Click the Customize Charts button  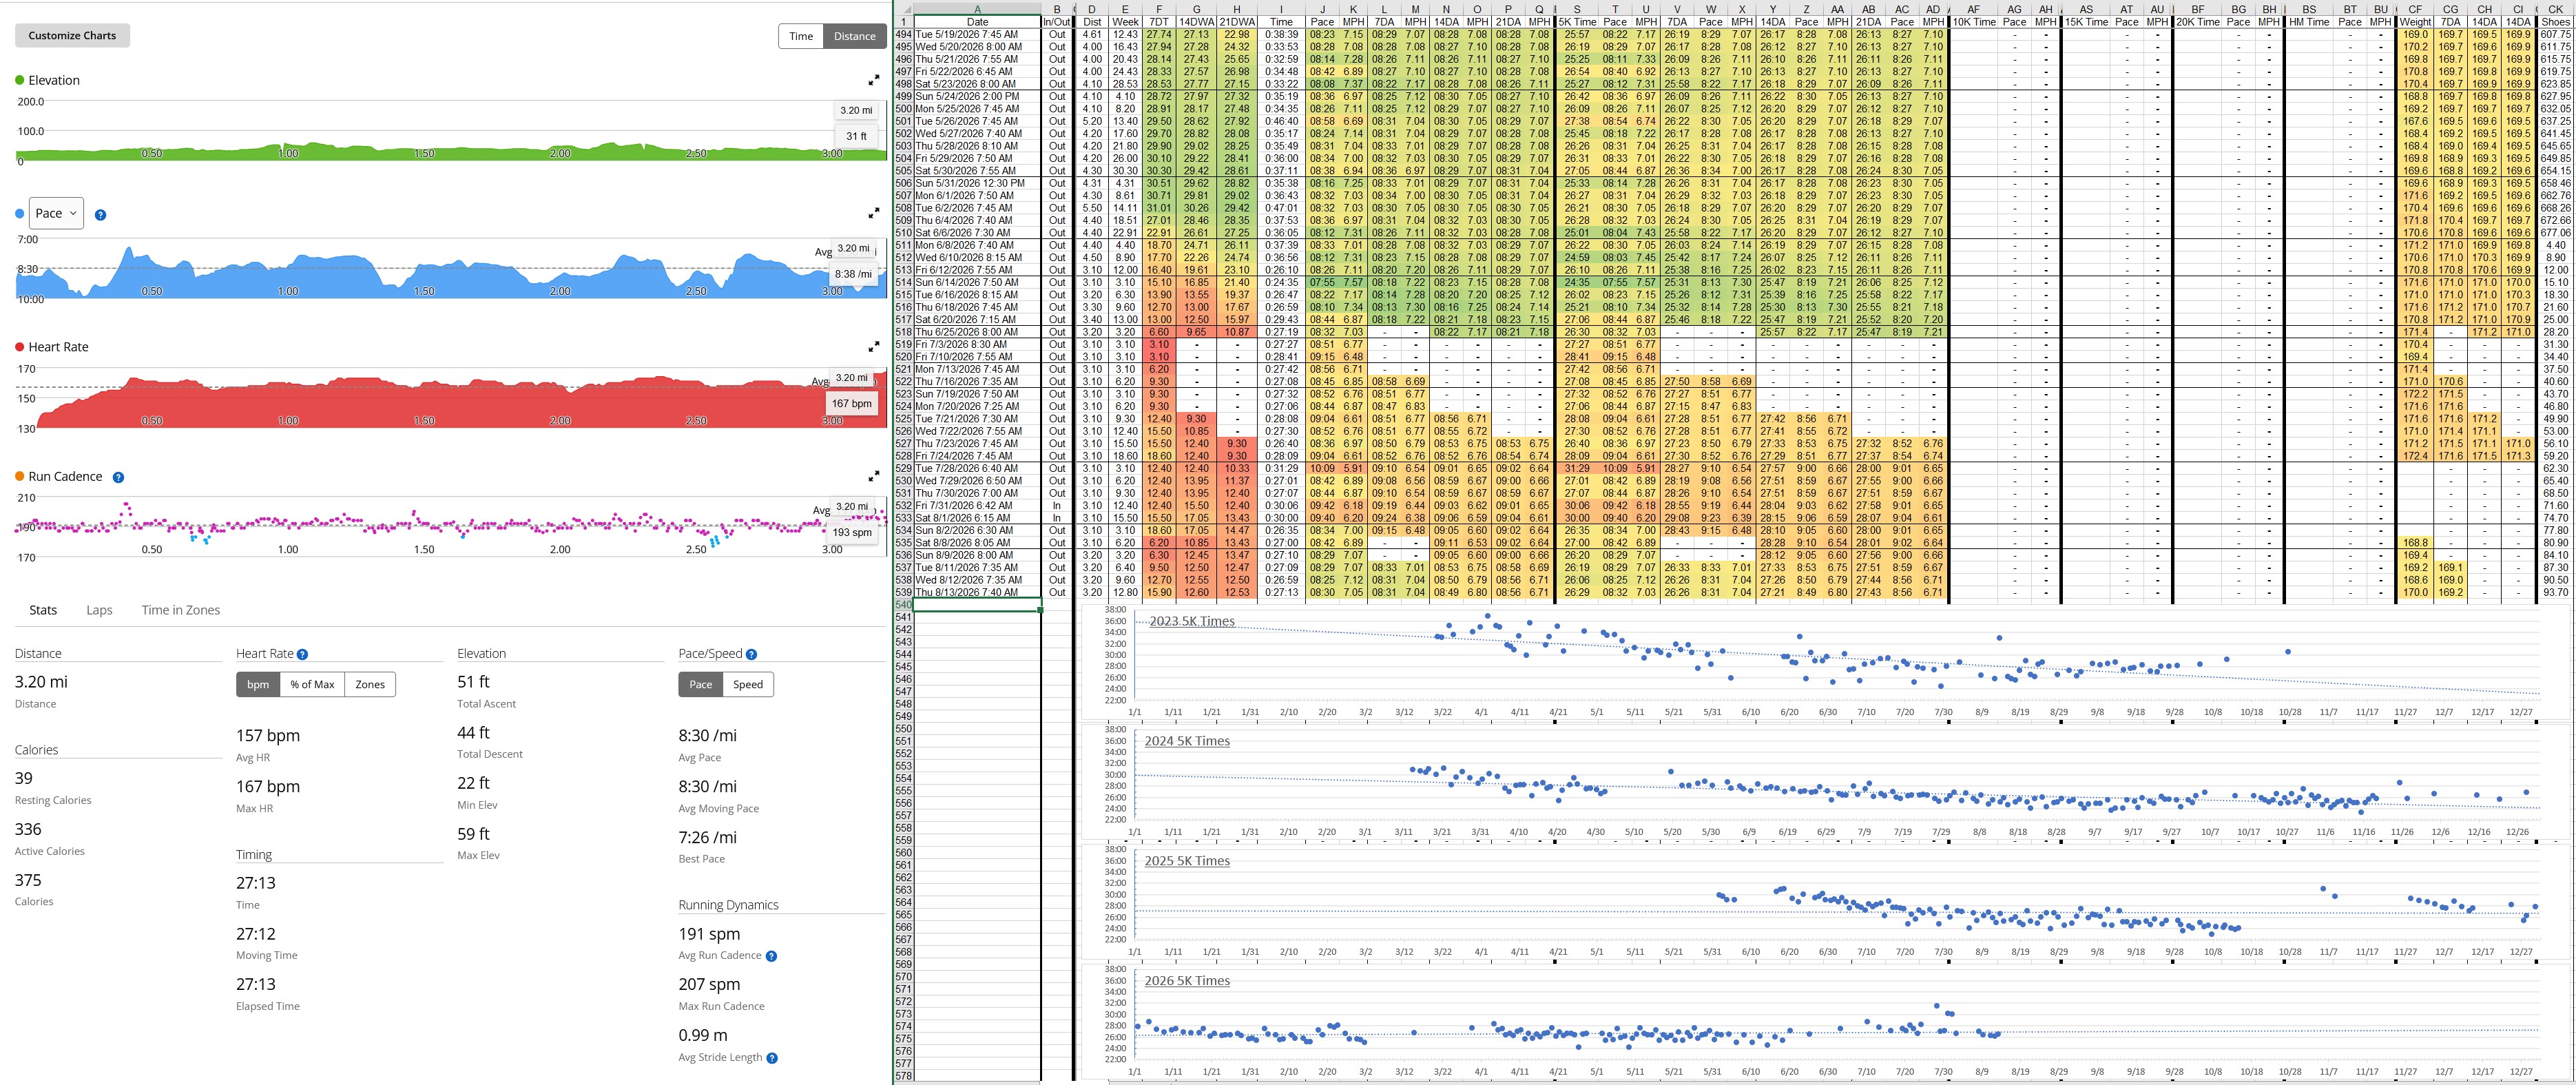pos(72,35)
